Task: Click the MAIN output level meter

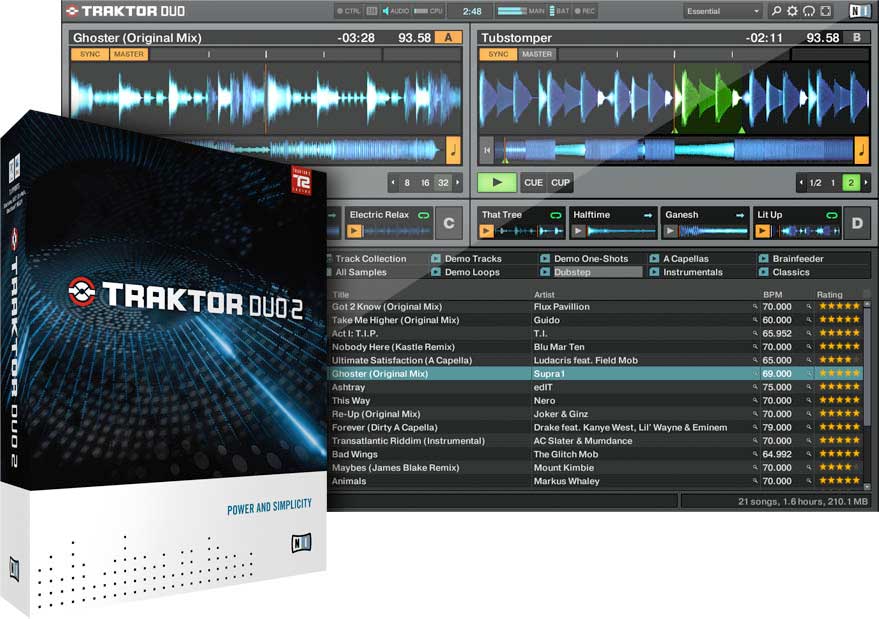Action: [x=512, y=11]
